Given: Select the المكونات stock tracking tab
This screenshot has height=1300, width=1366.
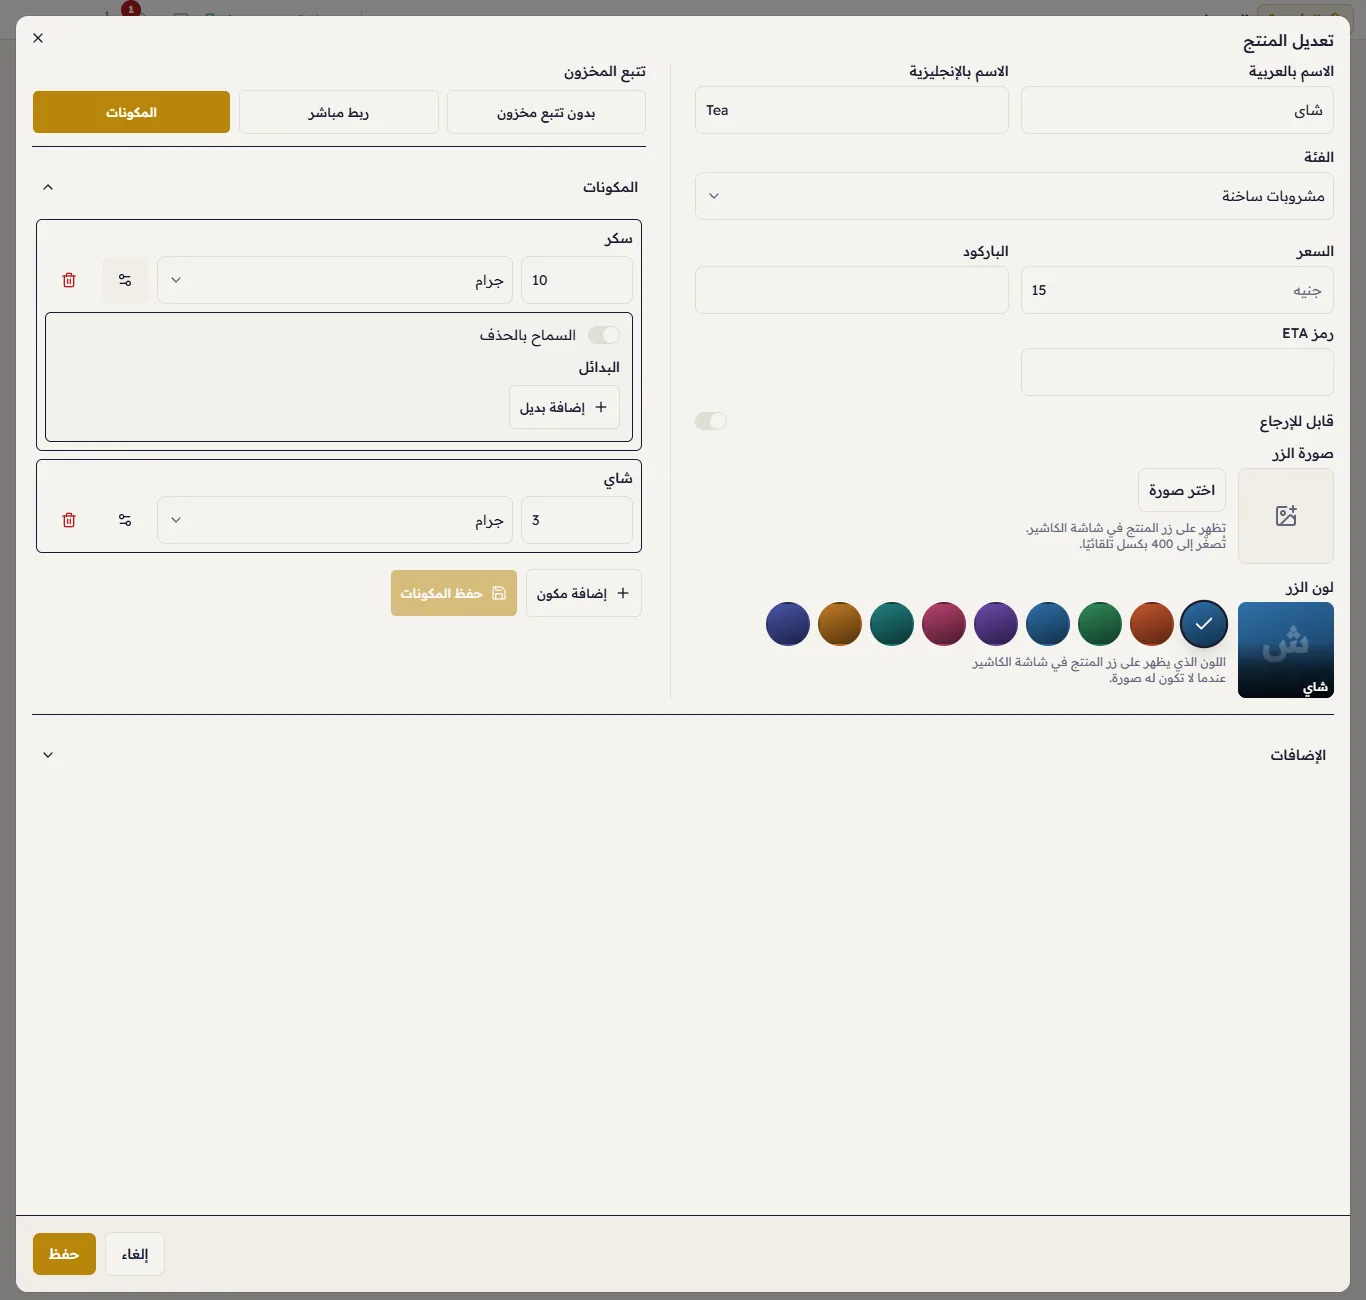Looking at the screenshot, I should [131, 112].
